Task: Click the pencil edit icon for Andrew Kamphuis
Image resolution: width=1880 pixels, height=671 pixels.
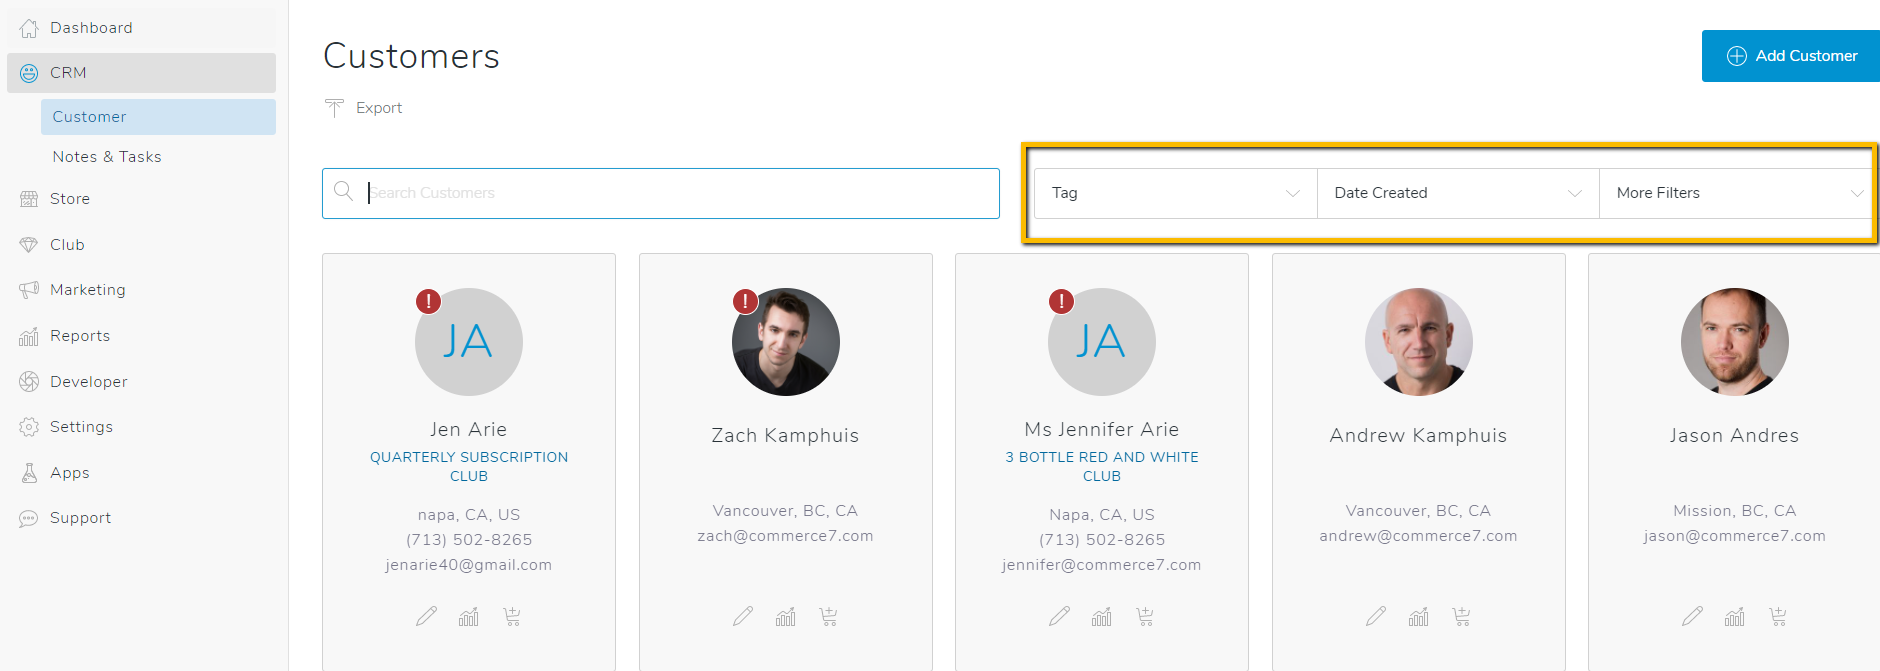Action: [1376, 616]
